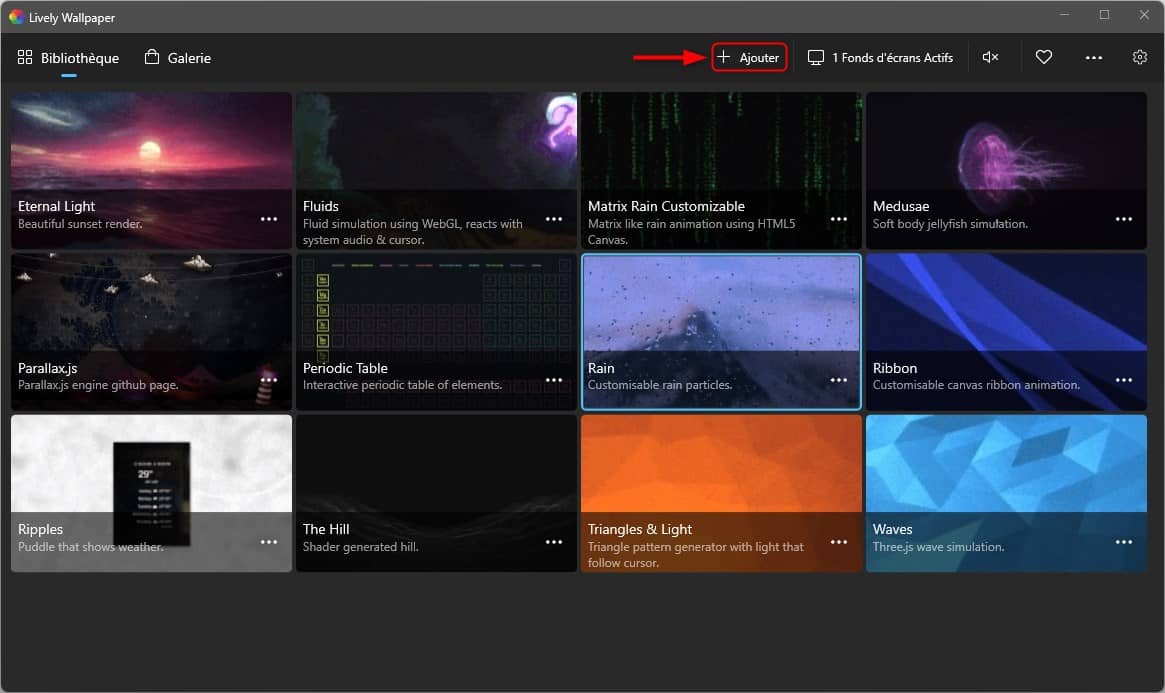This screenshot has width=1165, height=693.
Task: Click the "Soft body jellyfish simulation." text
Action: [x=950, y=224]
